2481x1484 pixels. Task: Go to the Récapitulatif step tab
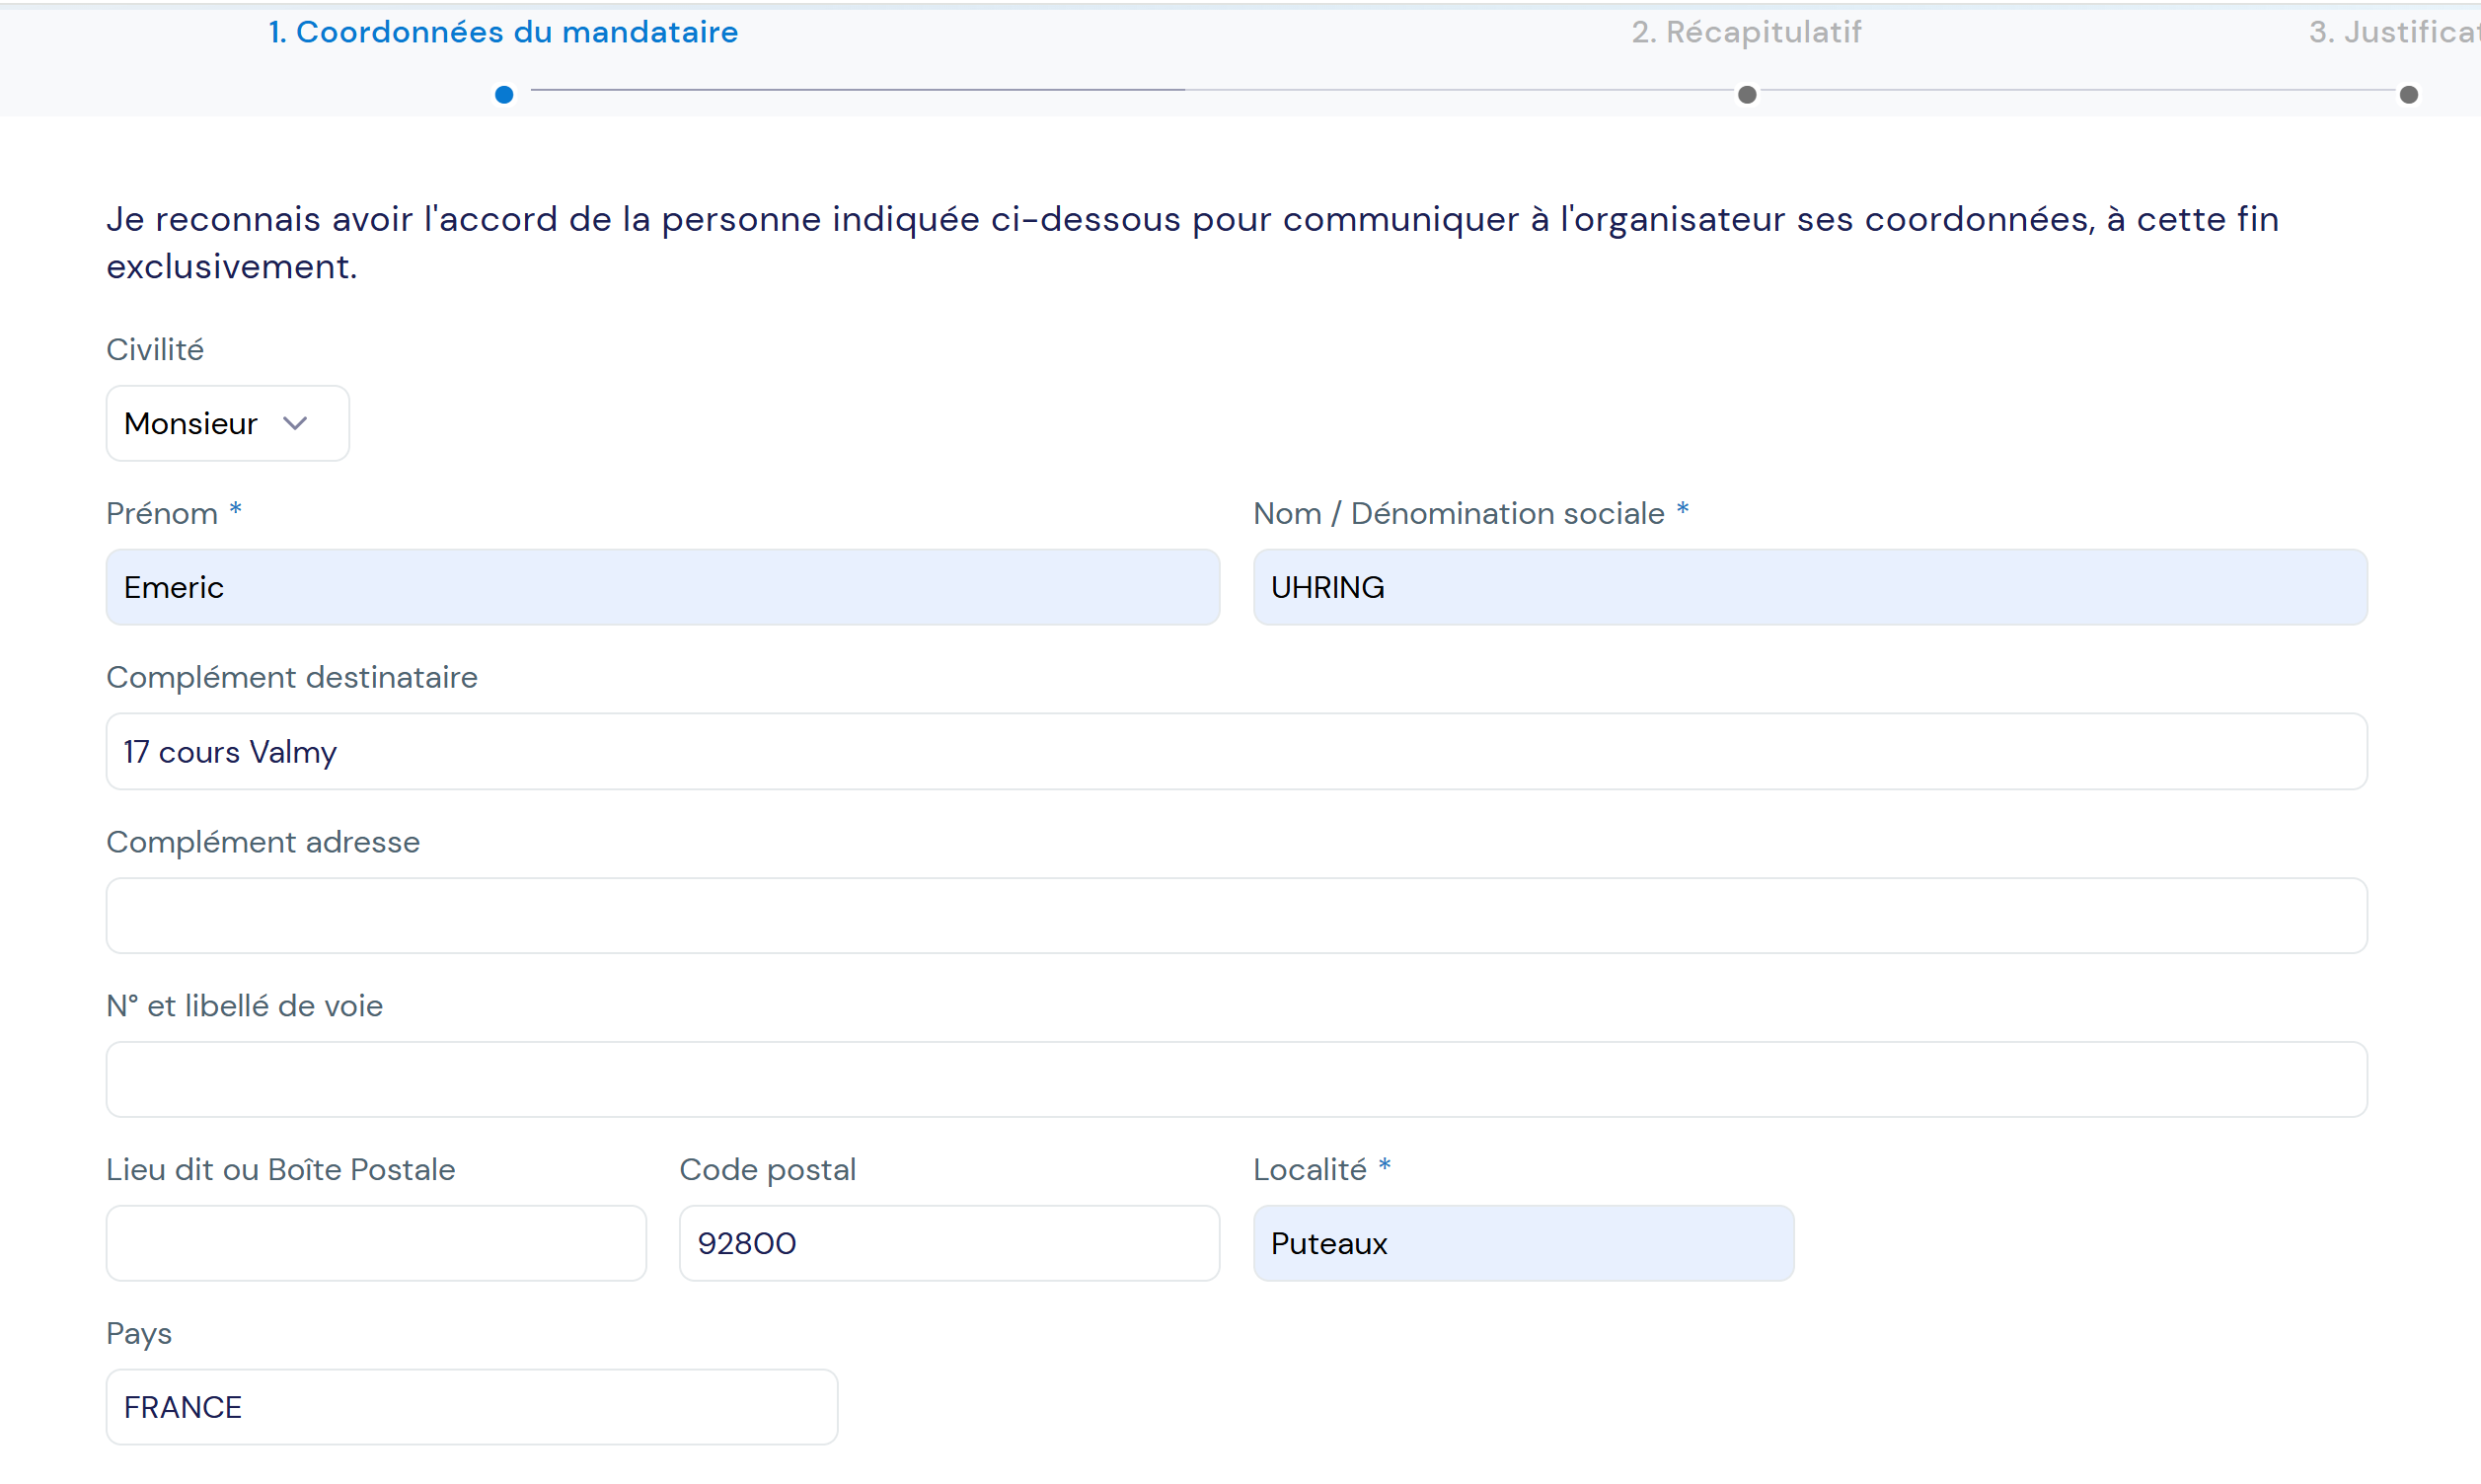coord(1746,32)
